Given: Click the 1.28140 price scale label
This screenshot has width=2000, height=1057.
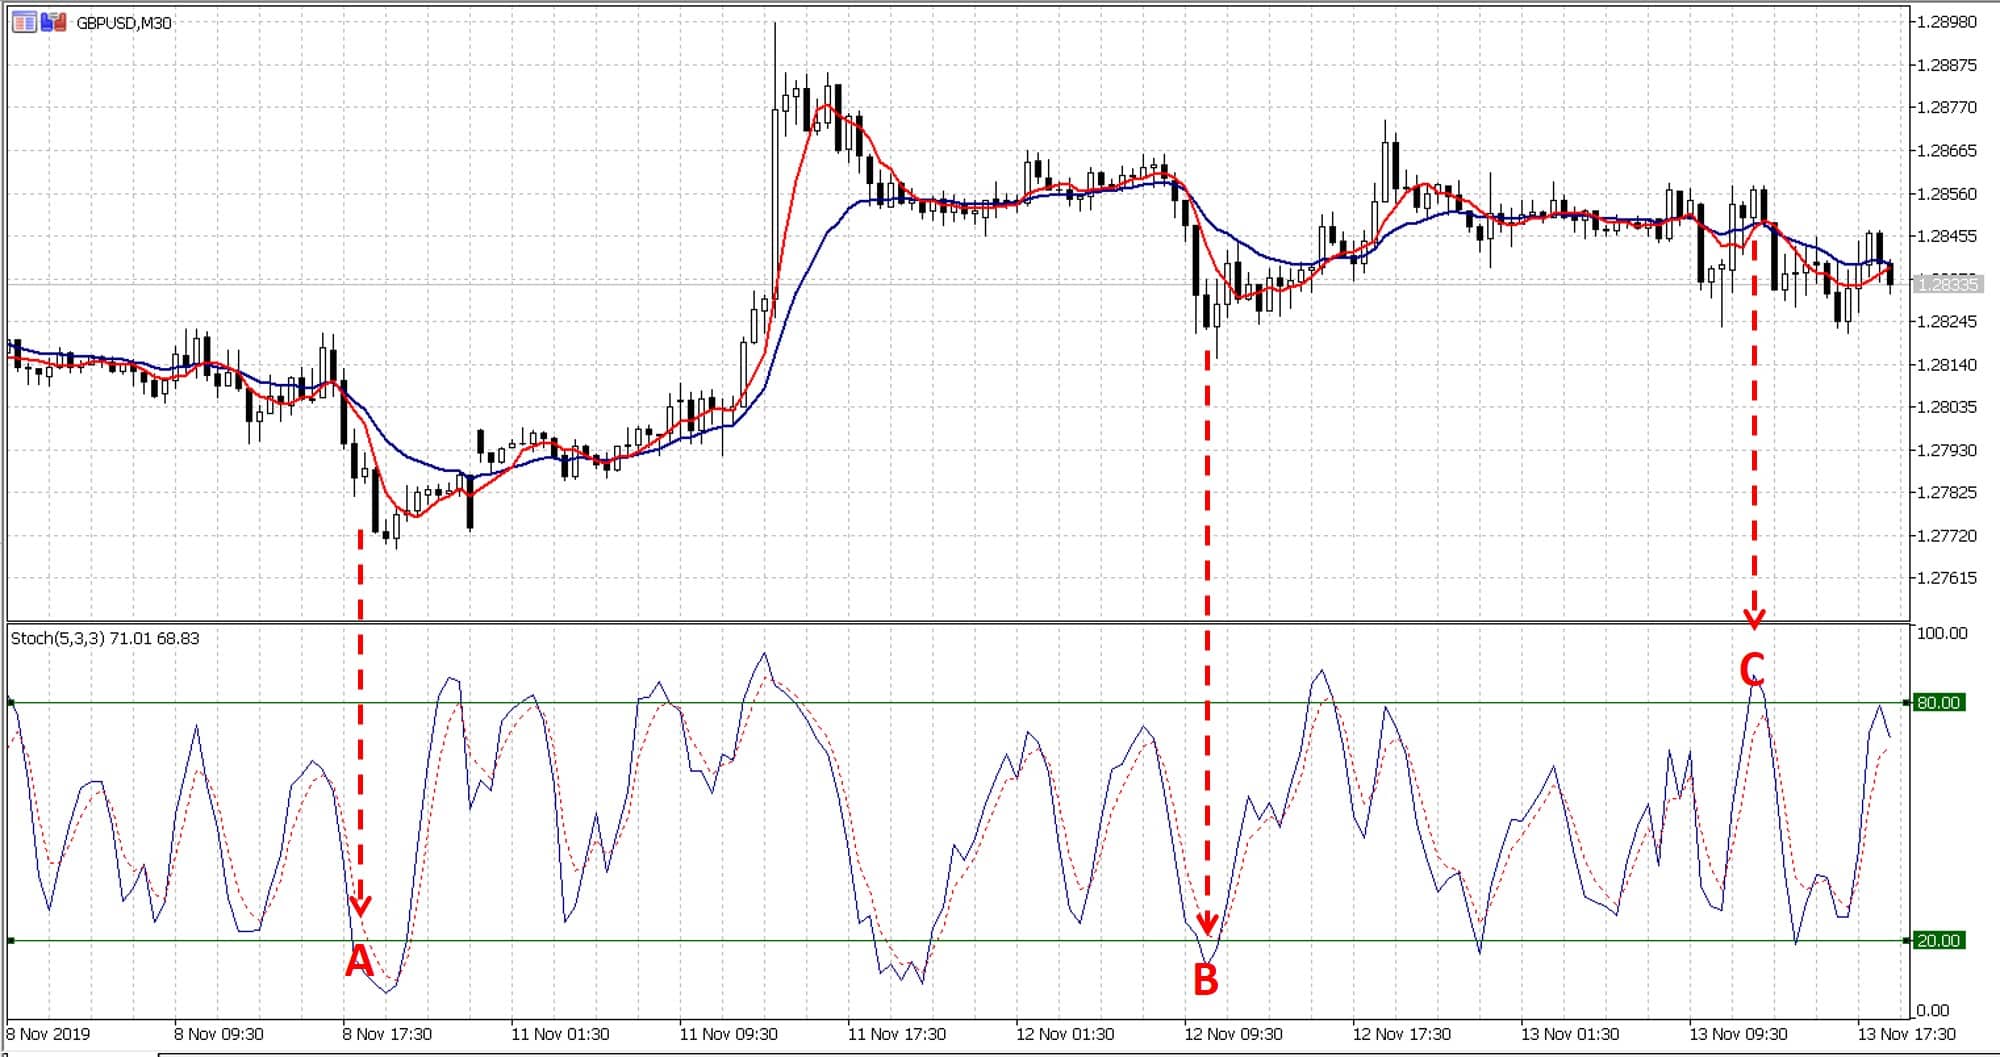Looking at the screenshot, I should [x=1947, y=365].
